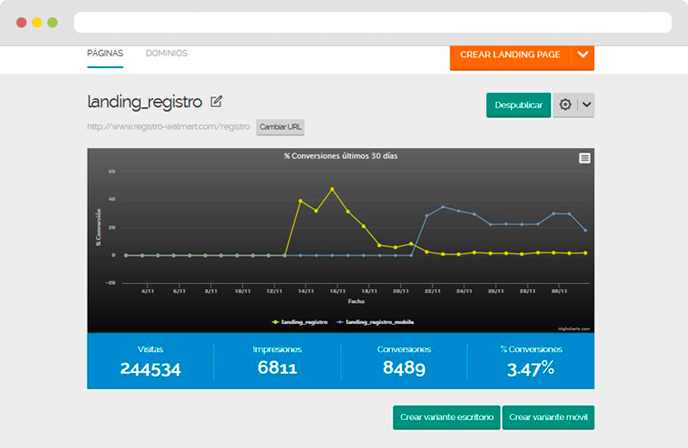Image resolution: width=688 pixels, height=448 pixels.
Task: Click the Highcharts.com credit link
Action: [x=574, y=329]
